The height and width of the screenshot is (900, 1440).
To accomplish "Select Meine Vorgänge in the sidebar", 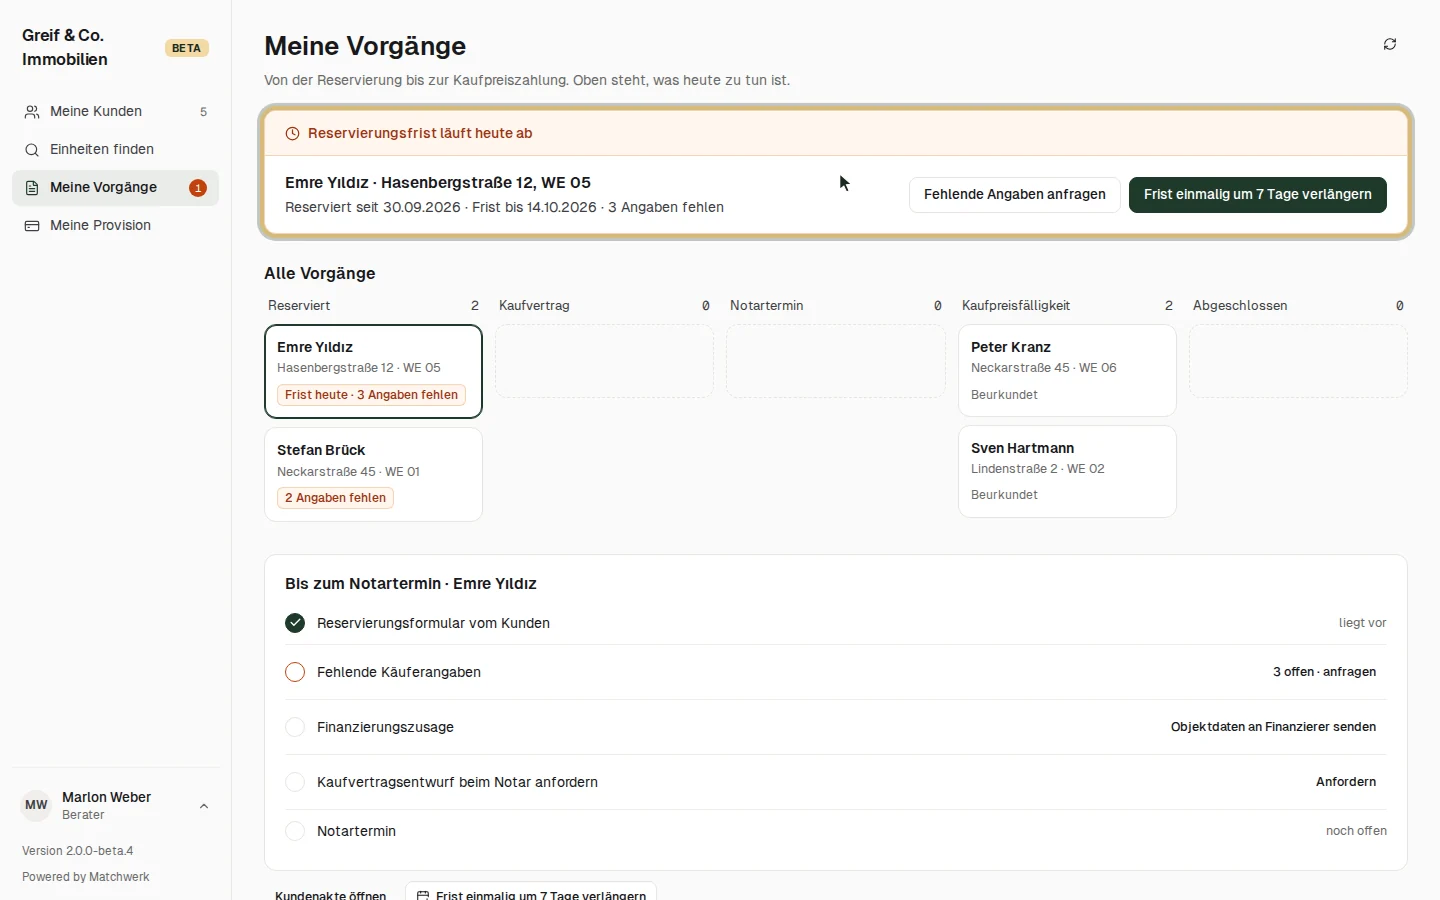I will coord(116,188).
